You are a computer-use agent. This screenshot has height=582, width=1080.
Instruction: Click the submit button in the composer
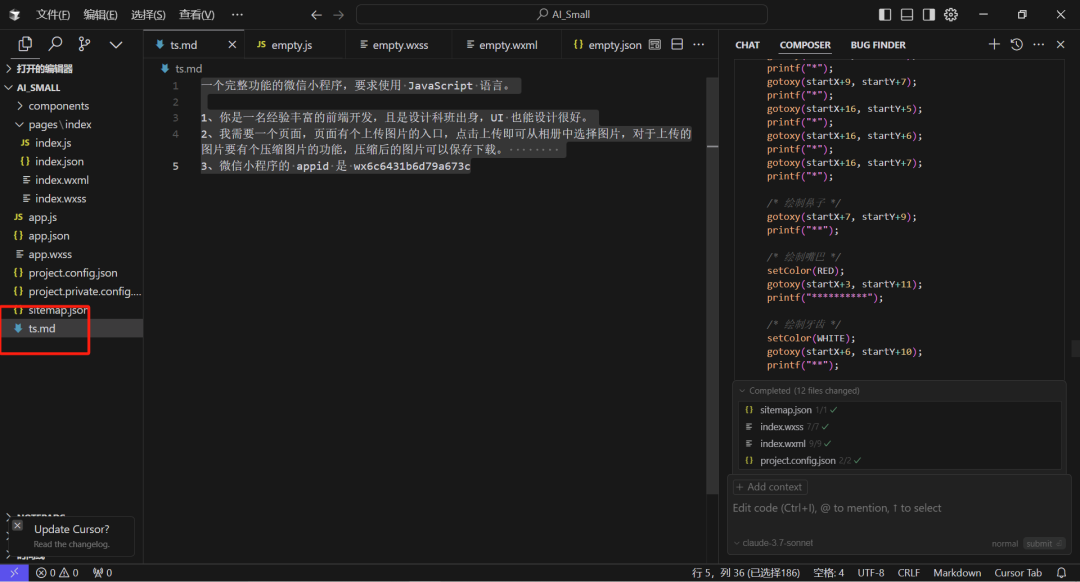1043,543
